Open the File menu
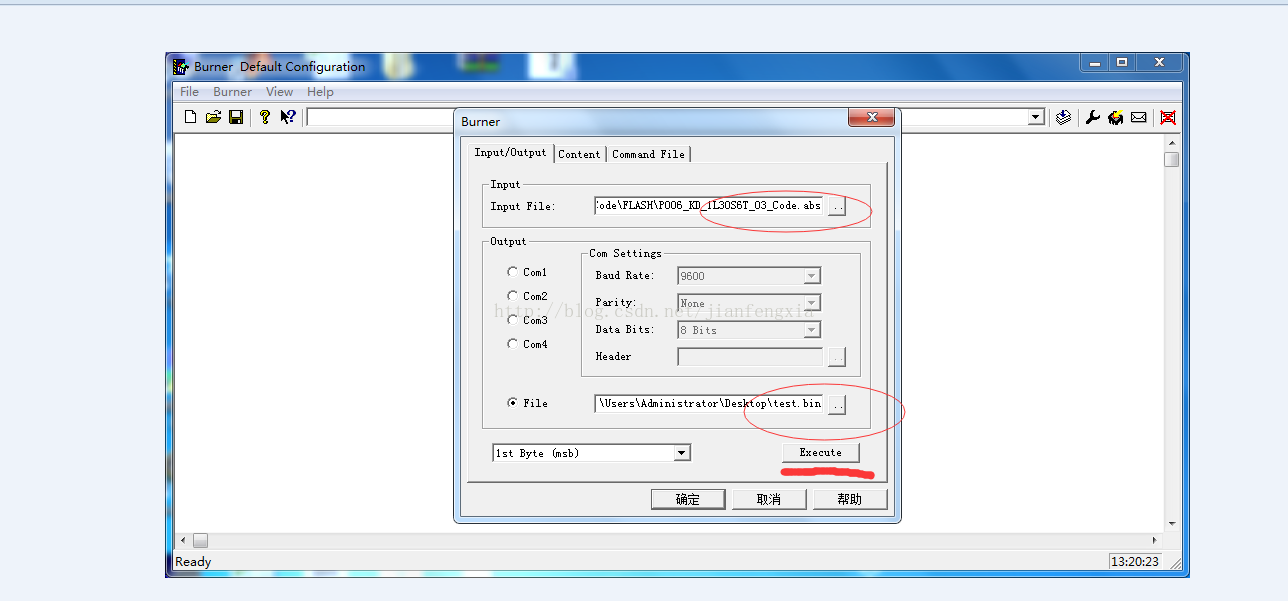Viewport: 1288px width, 601px height. (189, 92)
